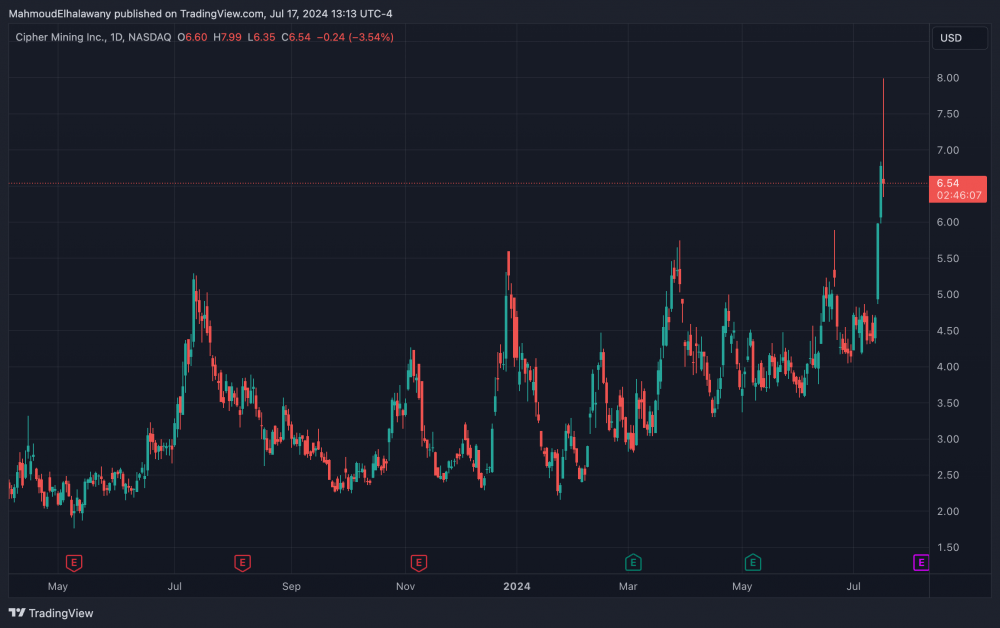Click the green earnings marker after May 2024
1000x628 pixels.
click(753, 562)
